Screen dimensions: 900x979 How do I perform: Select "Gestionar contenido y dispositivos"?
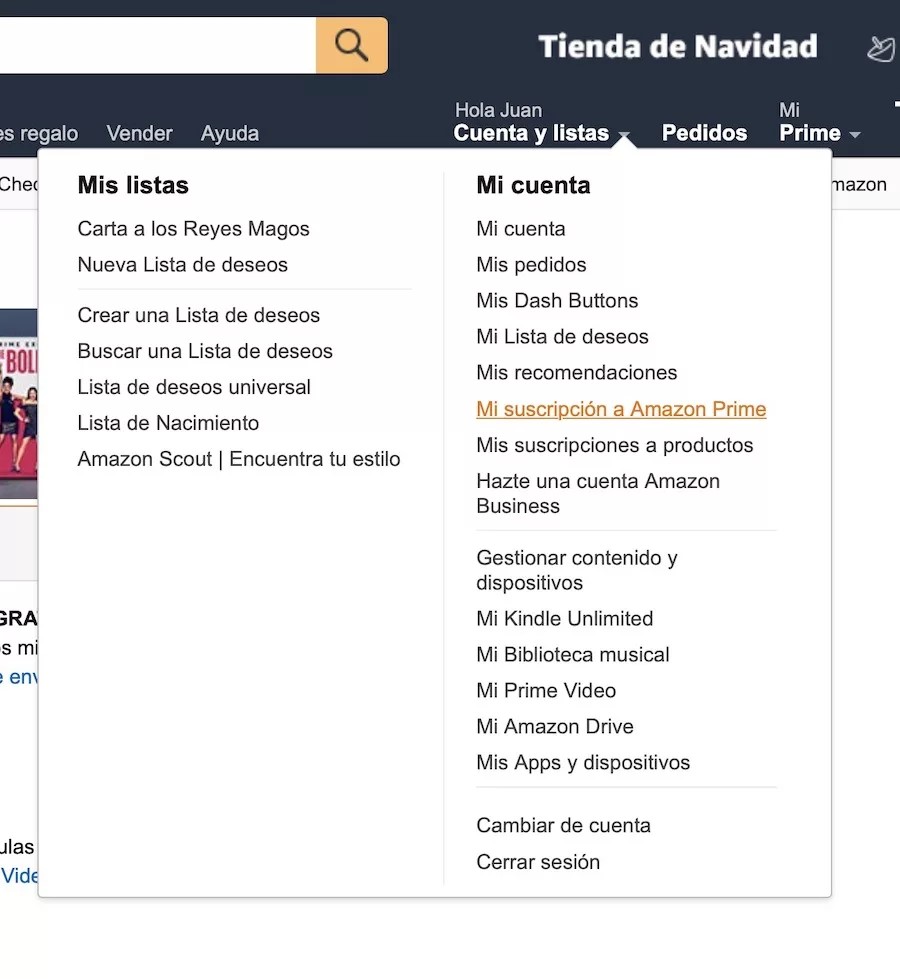[x=577, y=570]
